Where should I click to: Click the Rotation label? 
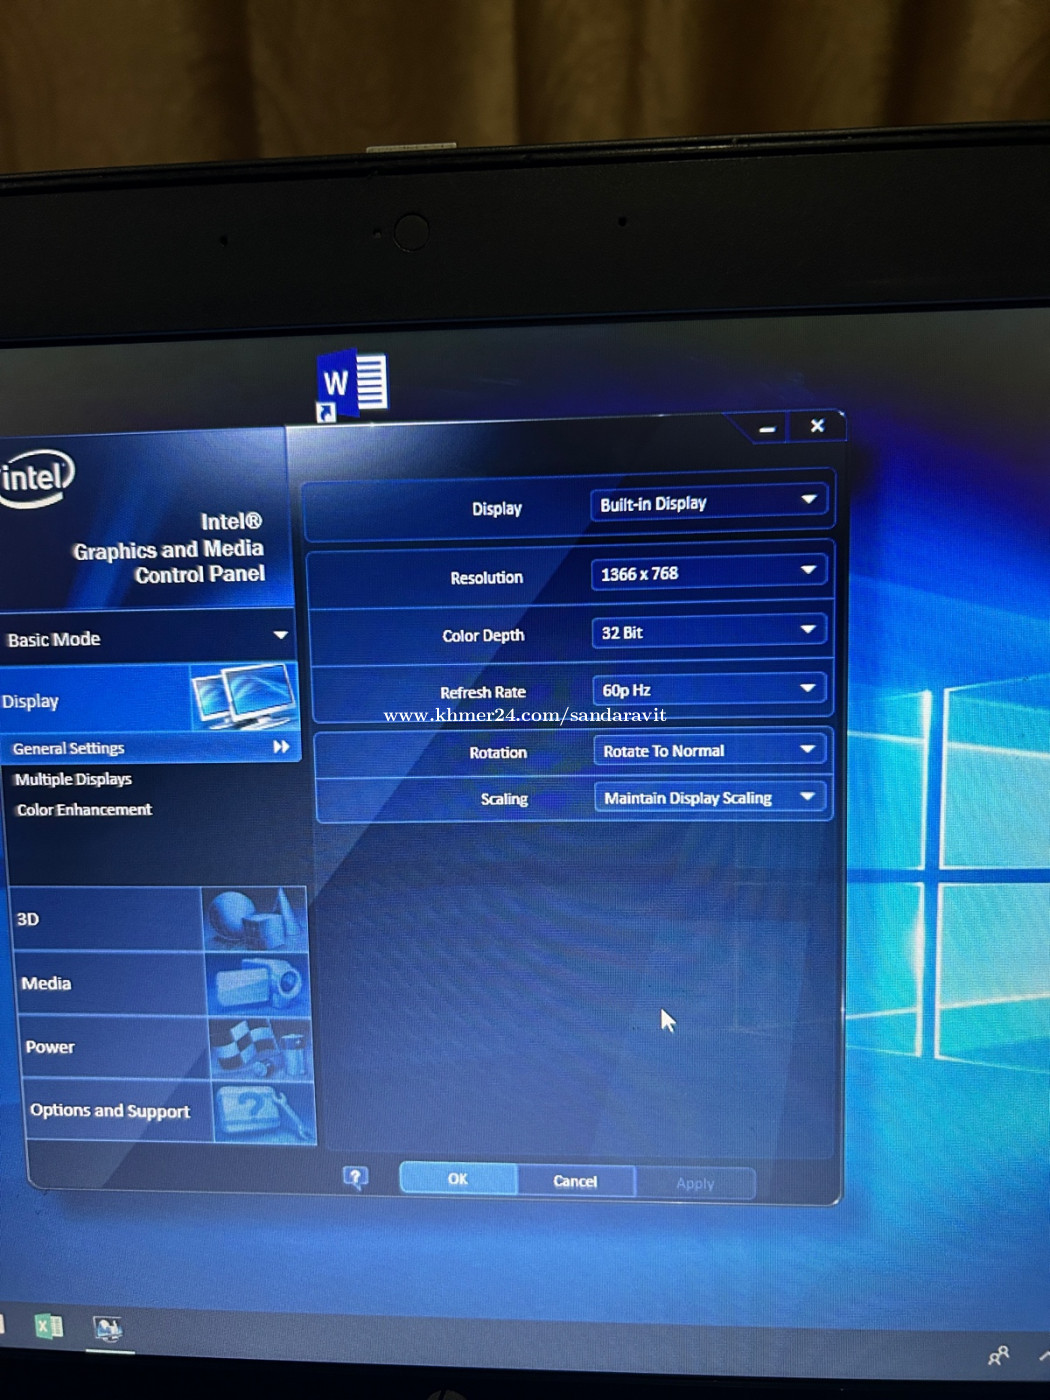pos(498,753)
